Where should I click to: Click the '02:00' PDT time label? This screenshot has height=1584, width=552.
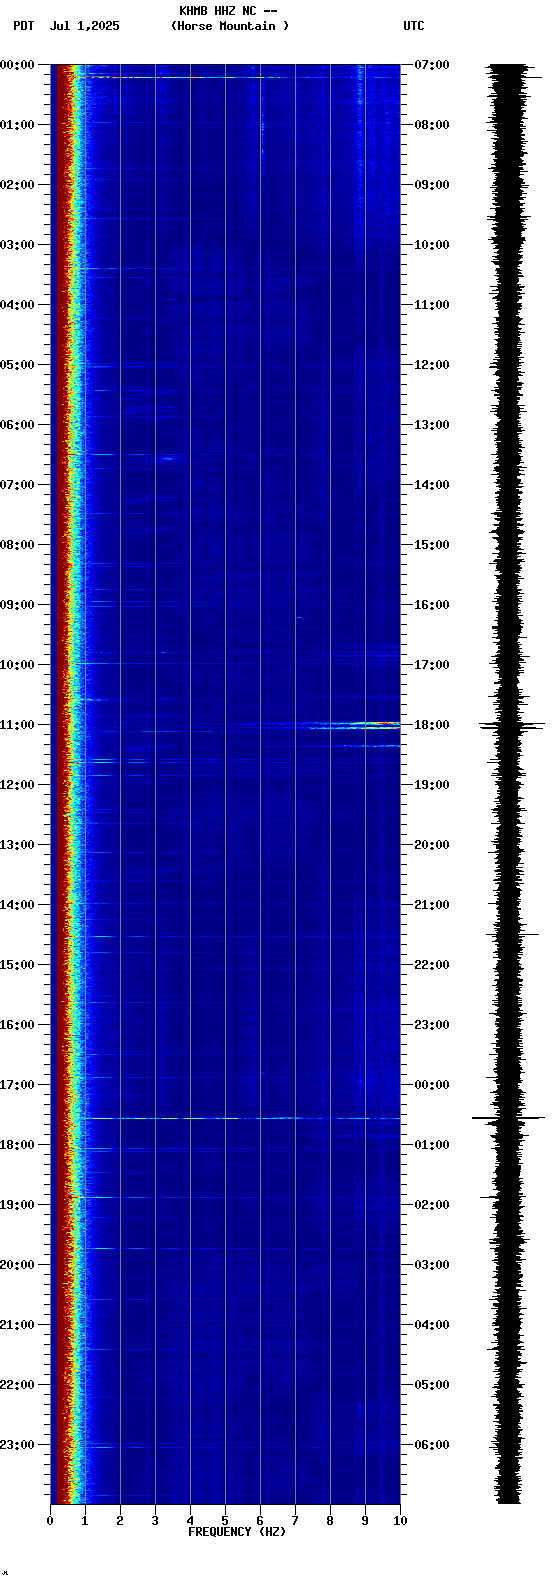(17, 185)
